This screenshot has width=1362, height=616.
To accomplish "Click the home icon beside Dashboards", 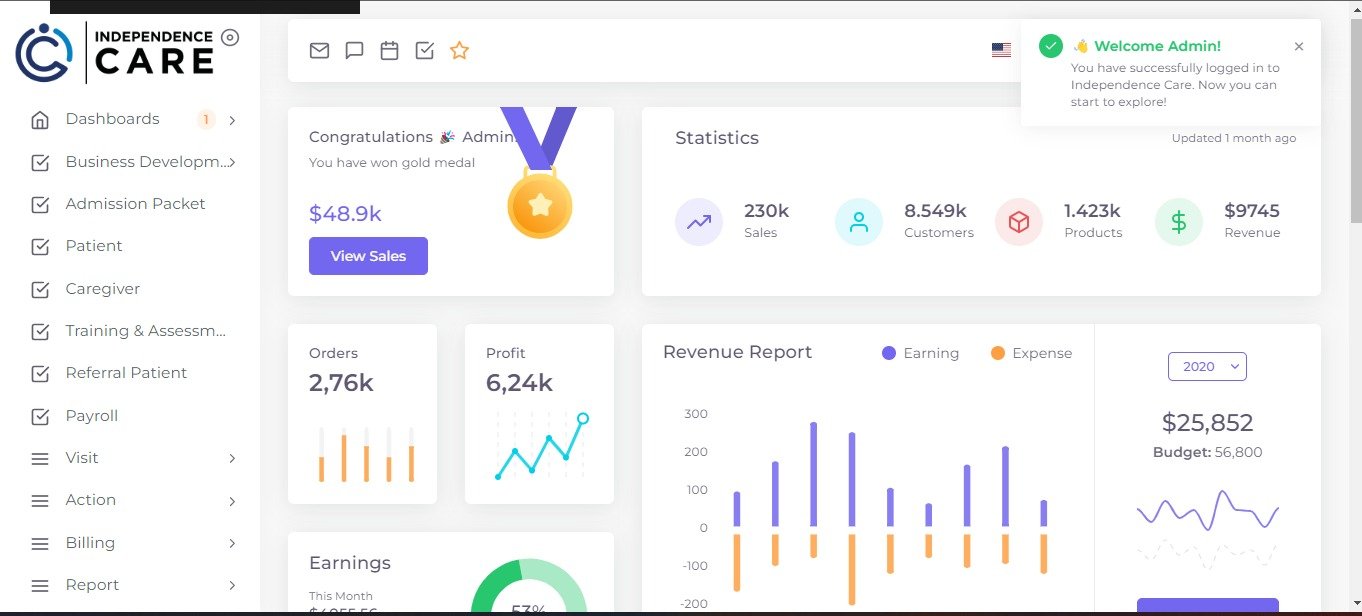I will (40, 120).
